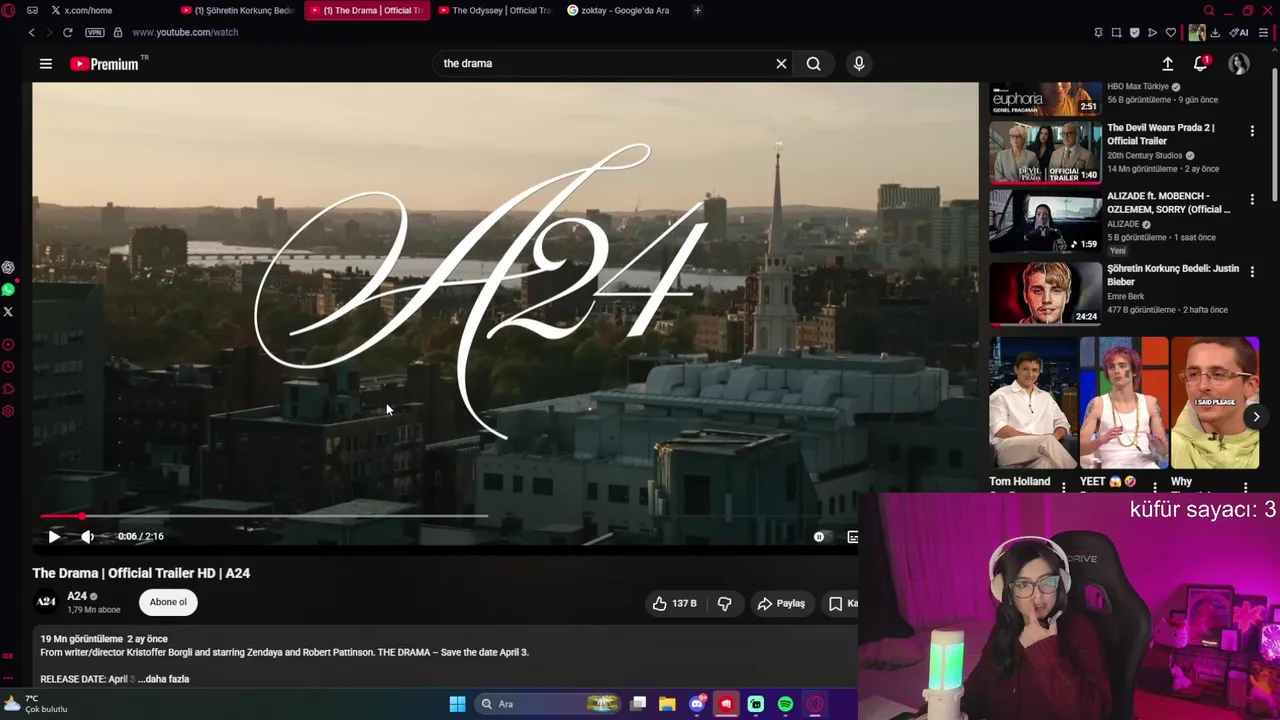Open X/Twitter in the Opera sidebar
The width and height of the screenshot is (1280, 720).
[8, 312]
